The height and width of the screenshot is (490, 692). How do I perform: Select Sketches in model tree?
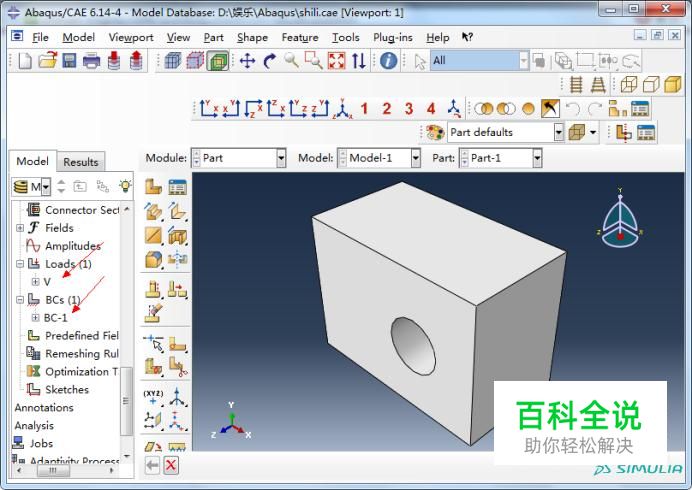tap(67, 389)
